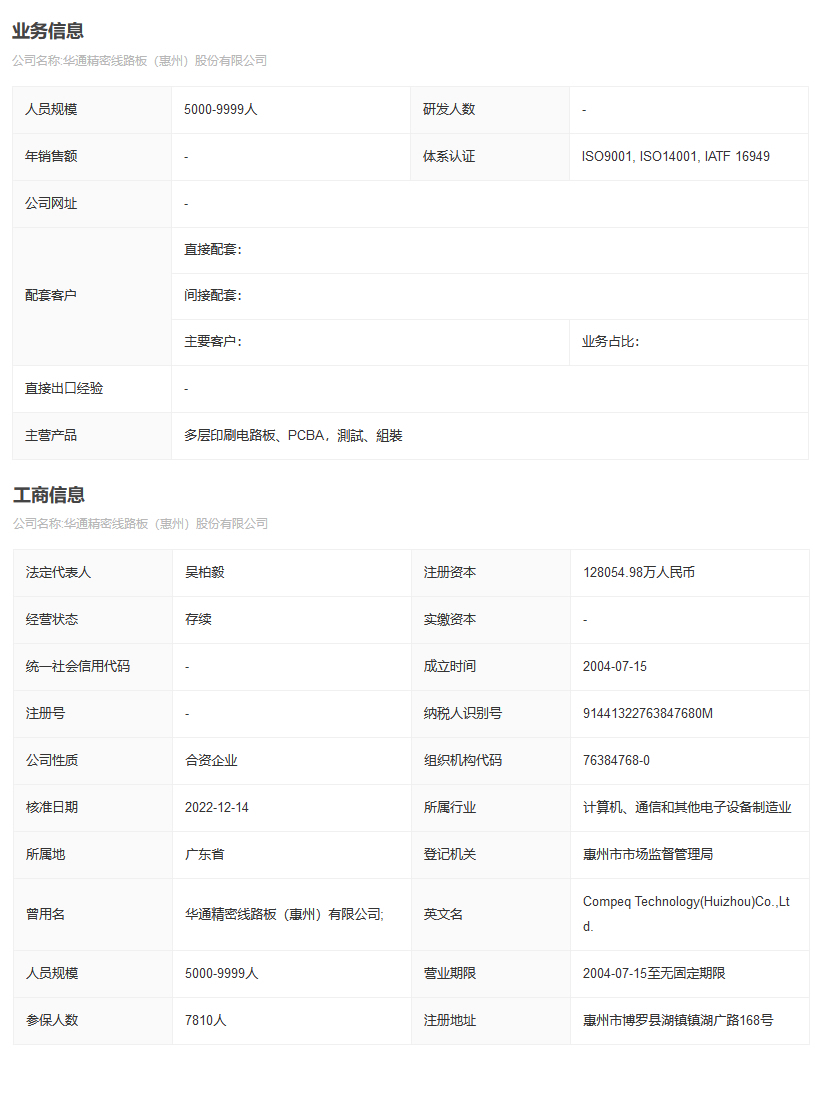Select the 计算机、通信和其他电子设备制造业 industry text
The width and height of the screenshot is (826, 1100).
tap(687, 807)
